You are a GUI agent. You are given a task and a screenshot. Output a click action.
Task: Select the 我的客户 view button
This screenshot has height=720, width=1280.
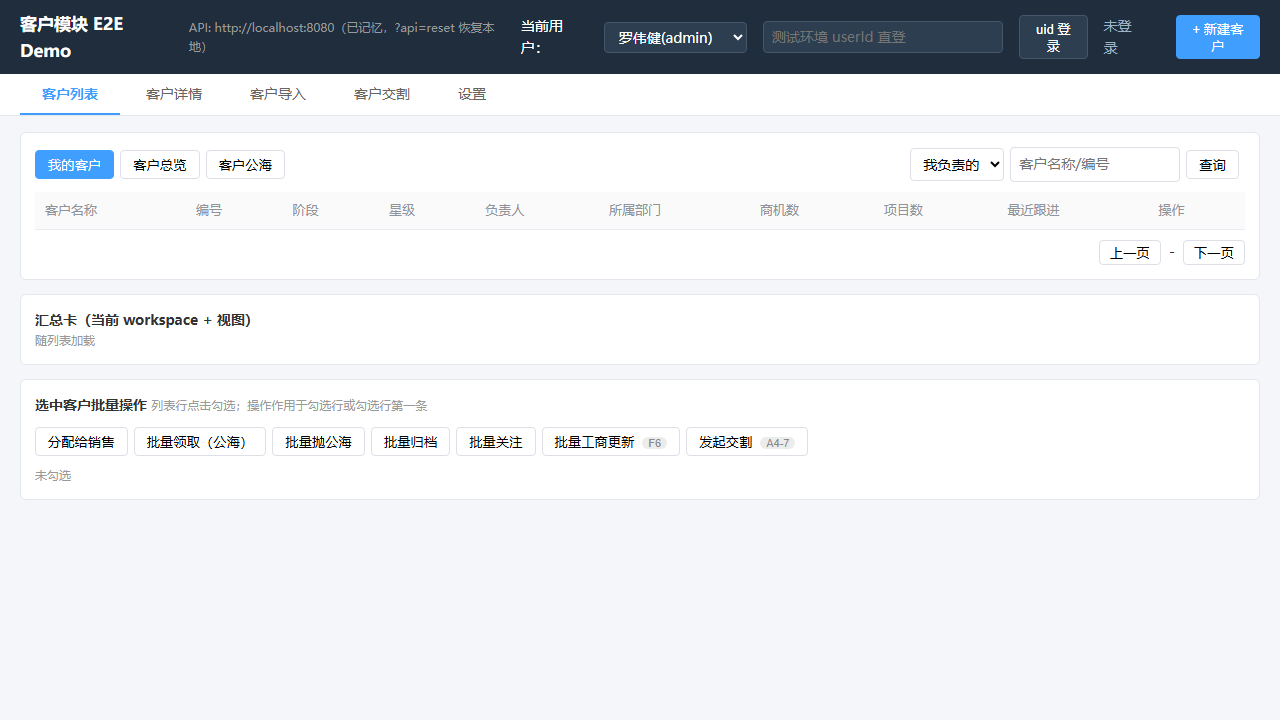pyautogui.click(x=74, y=165)
